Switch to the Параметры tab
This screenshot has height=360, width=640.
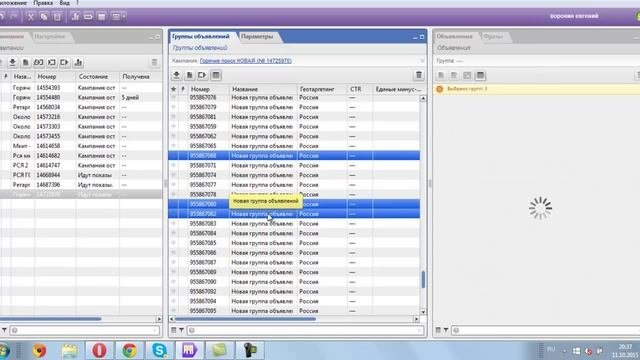pyautogui.click(x=257, y=36)
